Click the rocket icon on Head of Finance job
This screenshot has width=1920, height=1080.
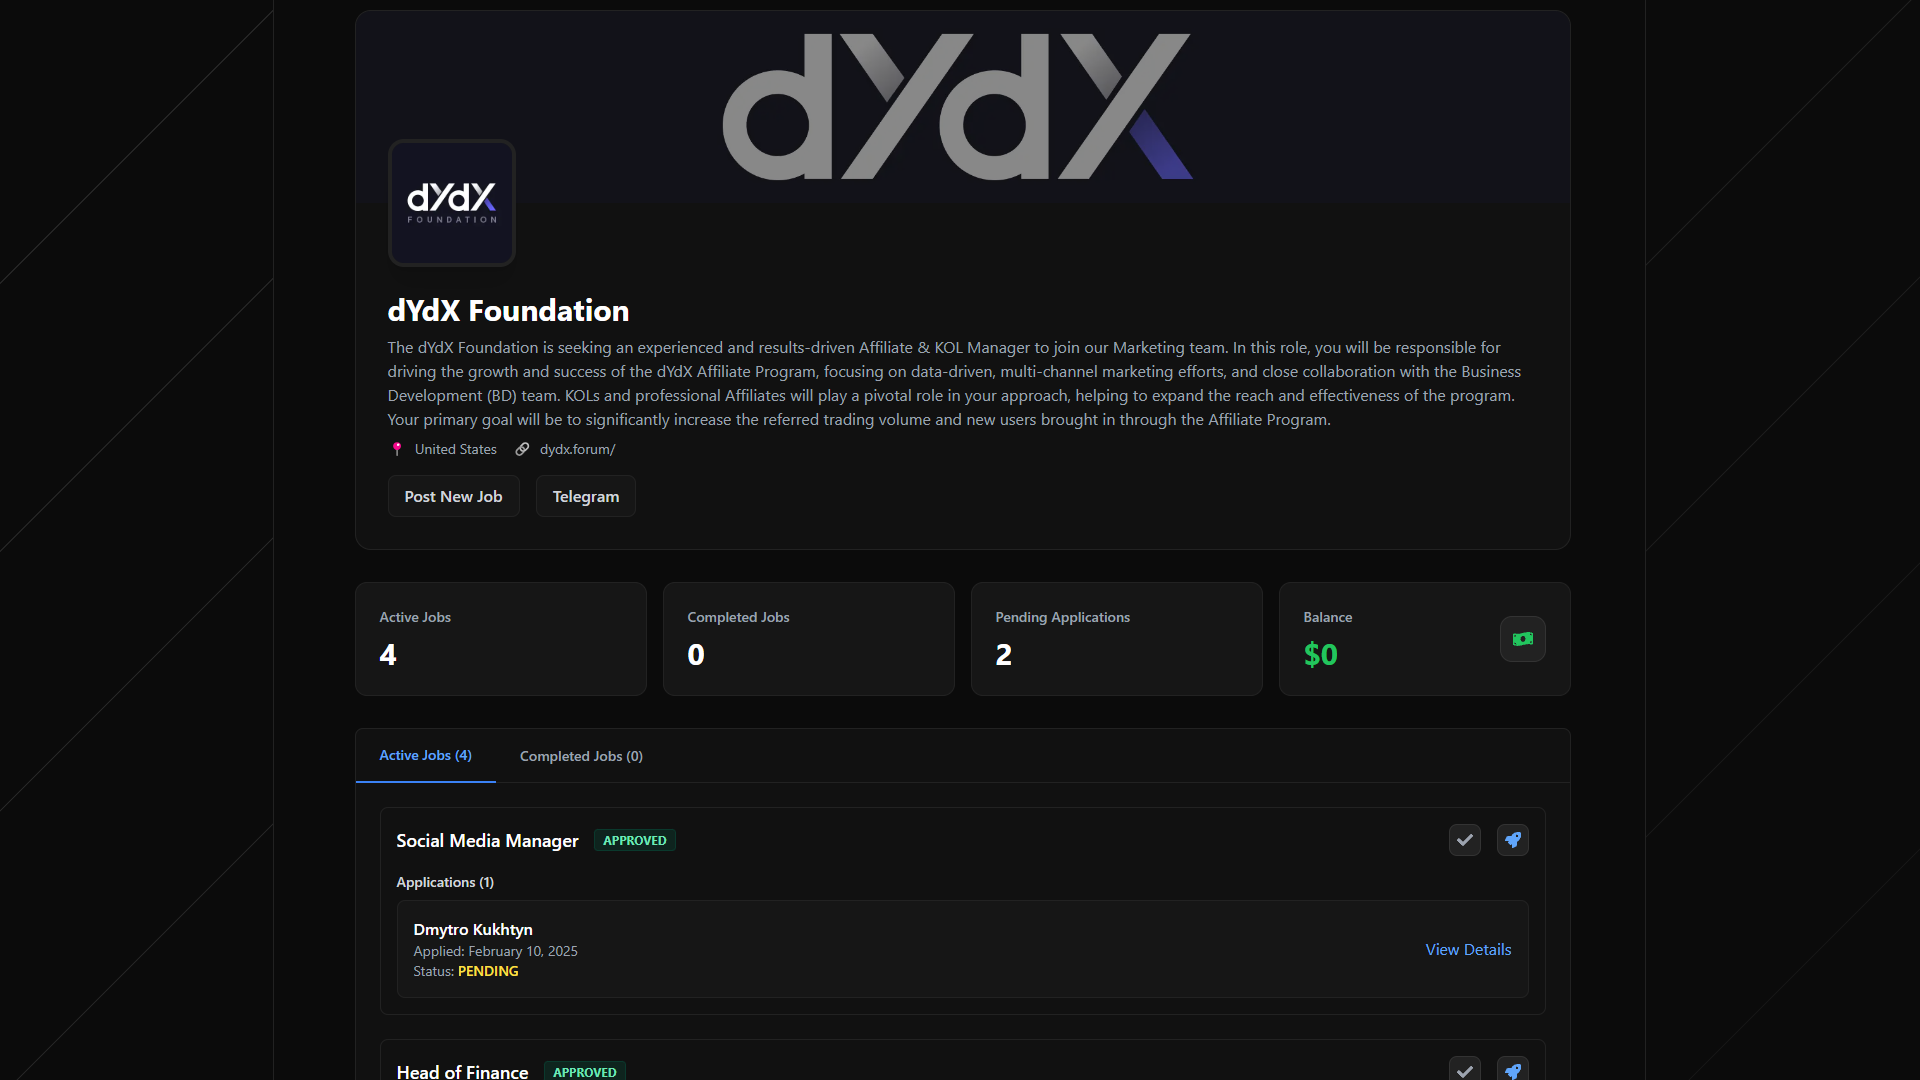click(x=1513, y=1070)
